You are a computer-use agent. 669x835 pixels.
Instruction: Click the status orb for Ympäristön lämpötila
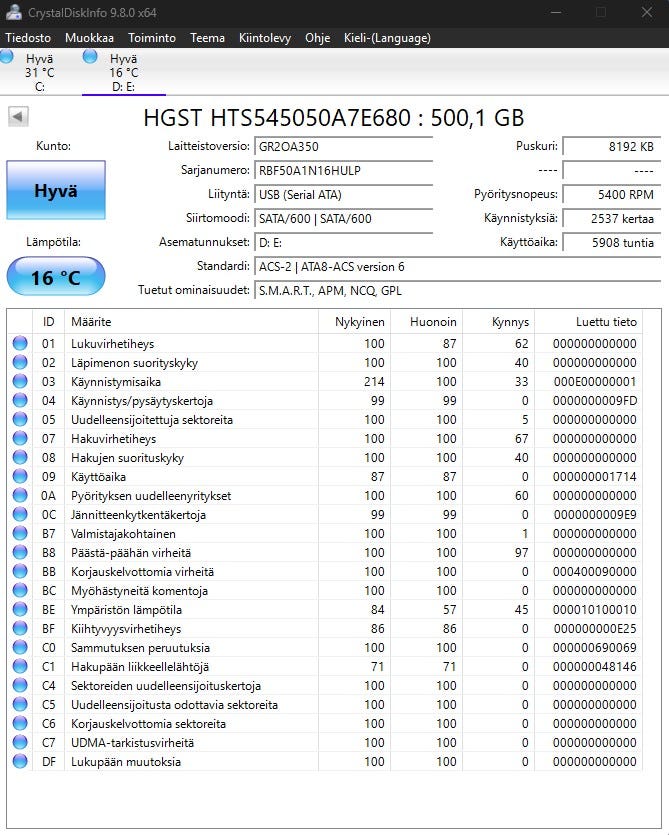tap(20, 610)
